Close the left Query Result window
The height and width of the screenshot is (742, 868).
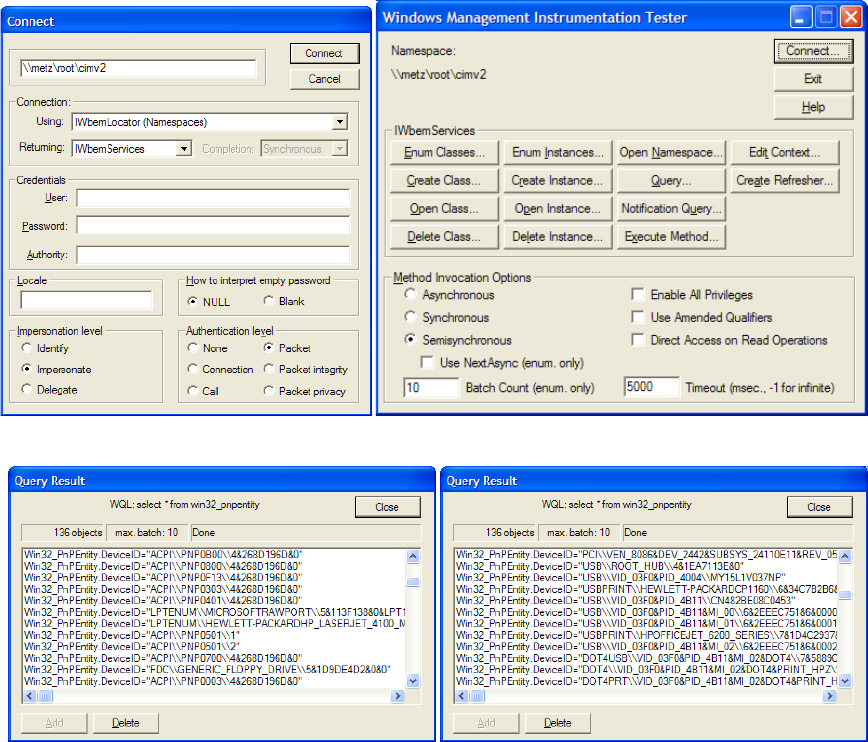(x=386, y=507)
